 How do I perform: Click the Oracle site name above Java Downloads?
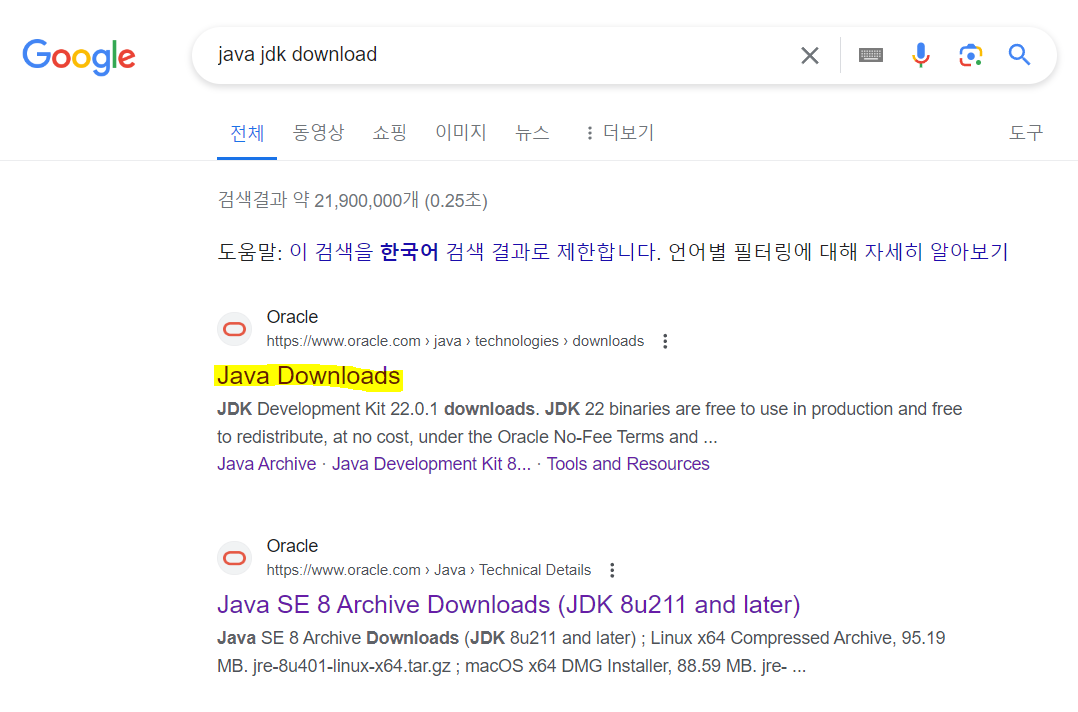(x=292, y=318)
